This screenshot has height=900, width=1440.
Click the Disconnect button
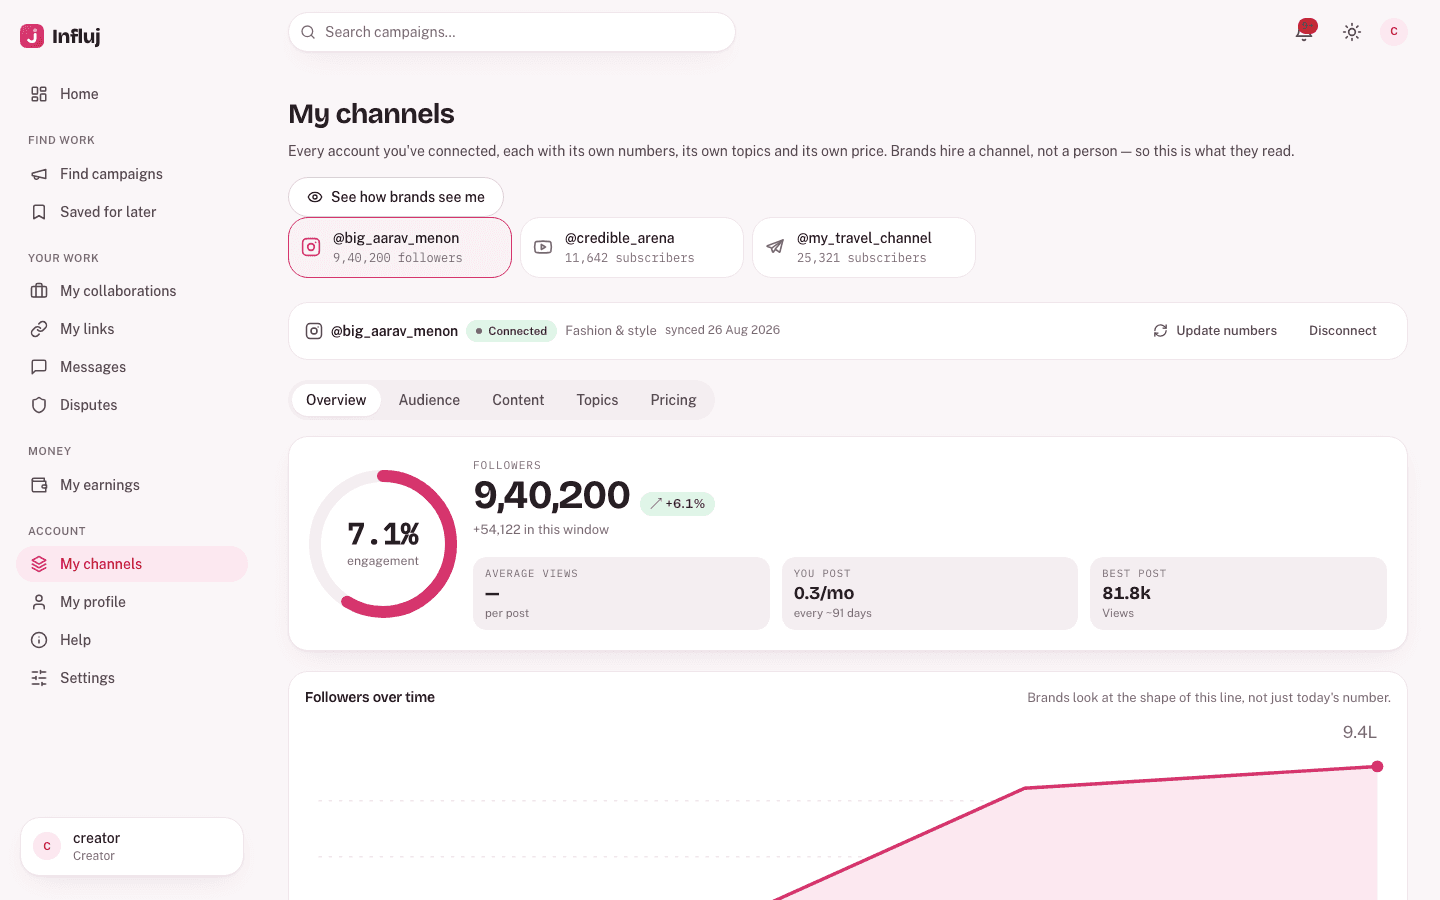[1343, 331]
